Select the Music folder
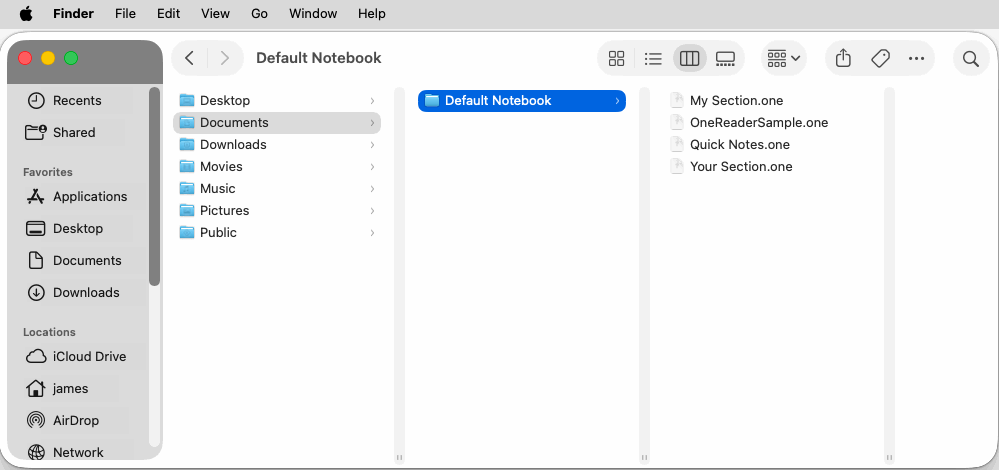 (x=217, y=189)
